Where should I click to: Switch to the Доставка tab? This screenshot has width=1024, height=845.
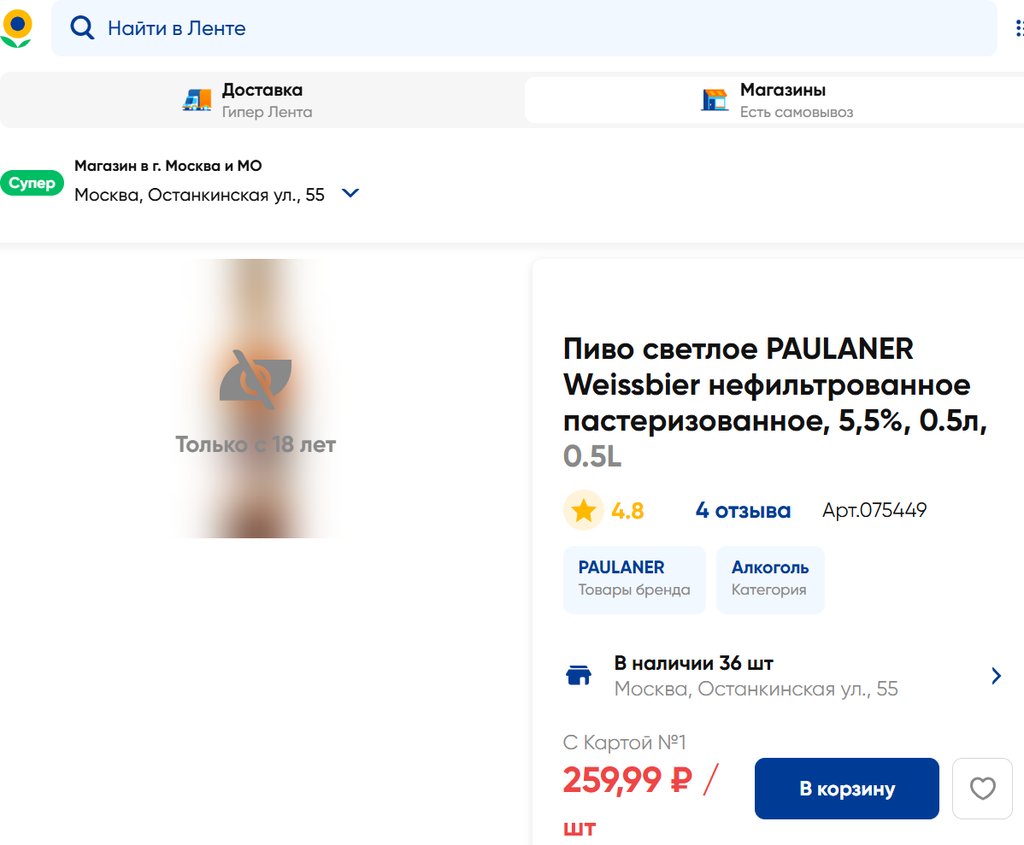[x=262, y=100]
